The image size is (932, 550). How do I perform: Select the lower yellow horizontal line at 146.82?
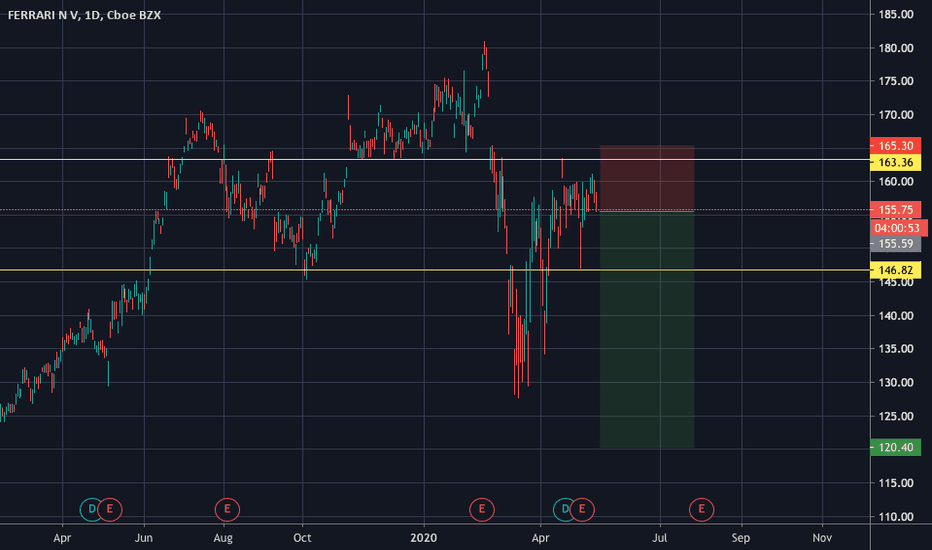click(x=434, y=270)
